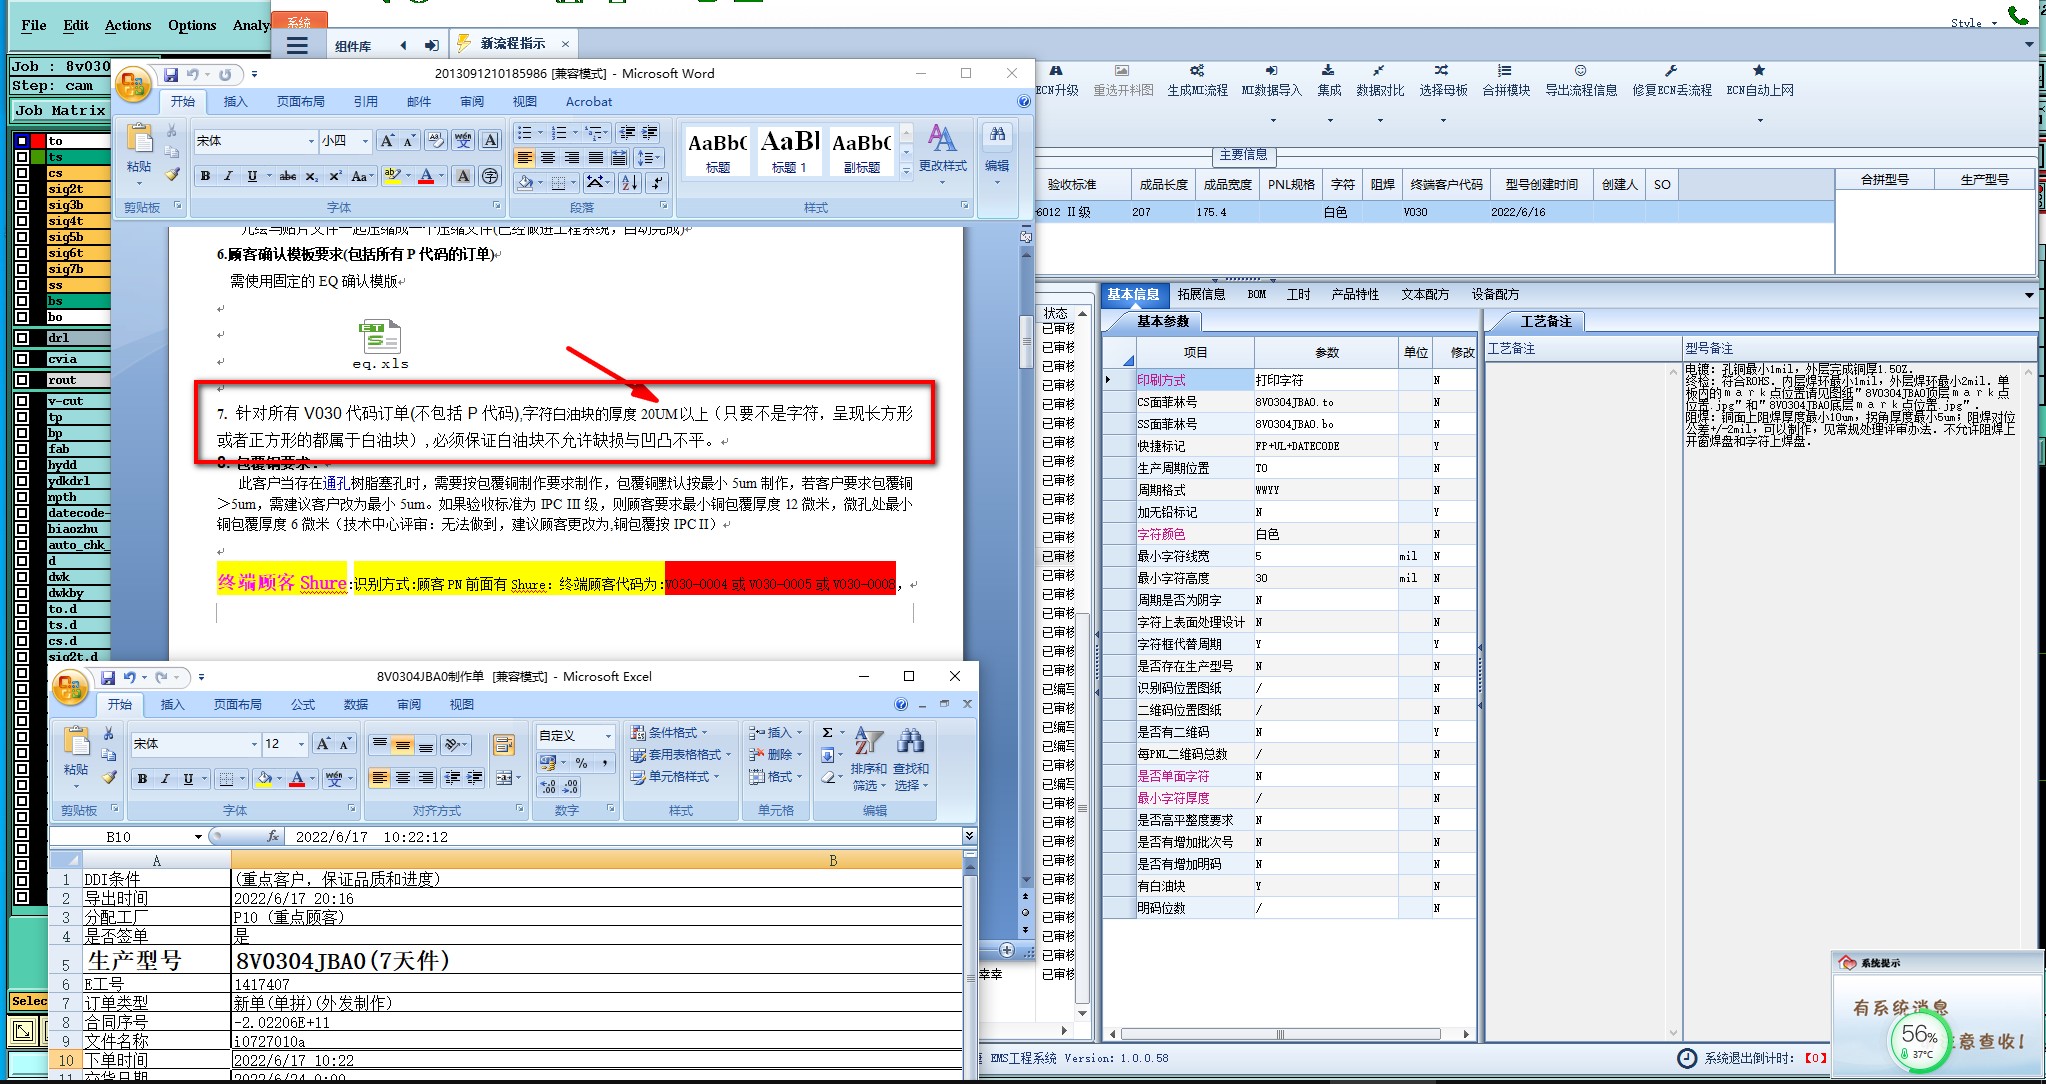
Task: Open the 页面布局 tab in Word
Action: pyautogui.click(x=300, y=102)
